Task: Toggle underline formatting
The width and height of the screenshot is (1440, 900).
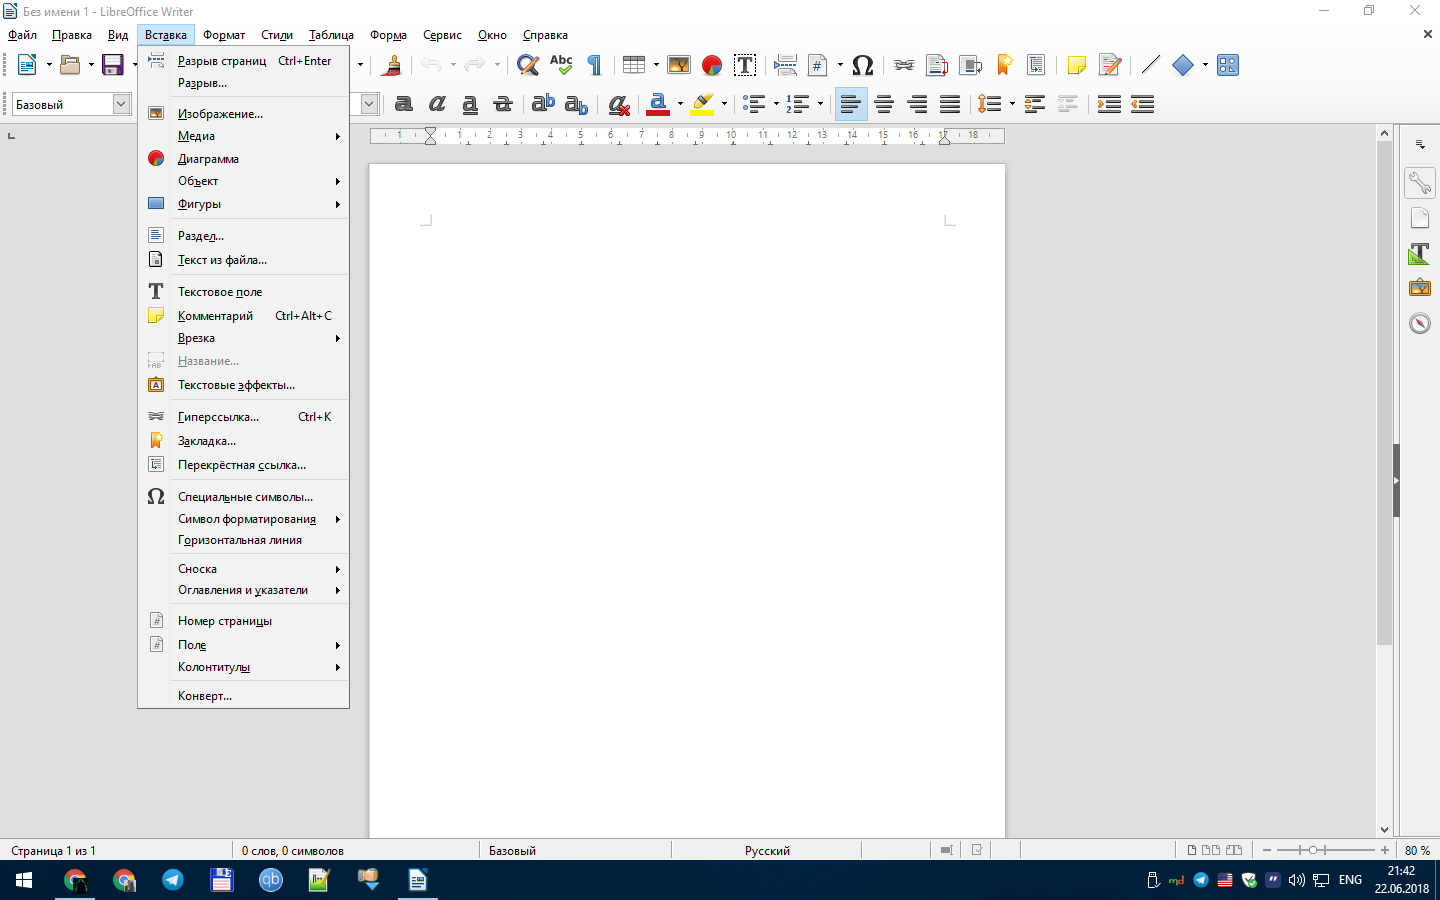Action: click(470, 103)
